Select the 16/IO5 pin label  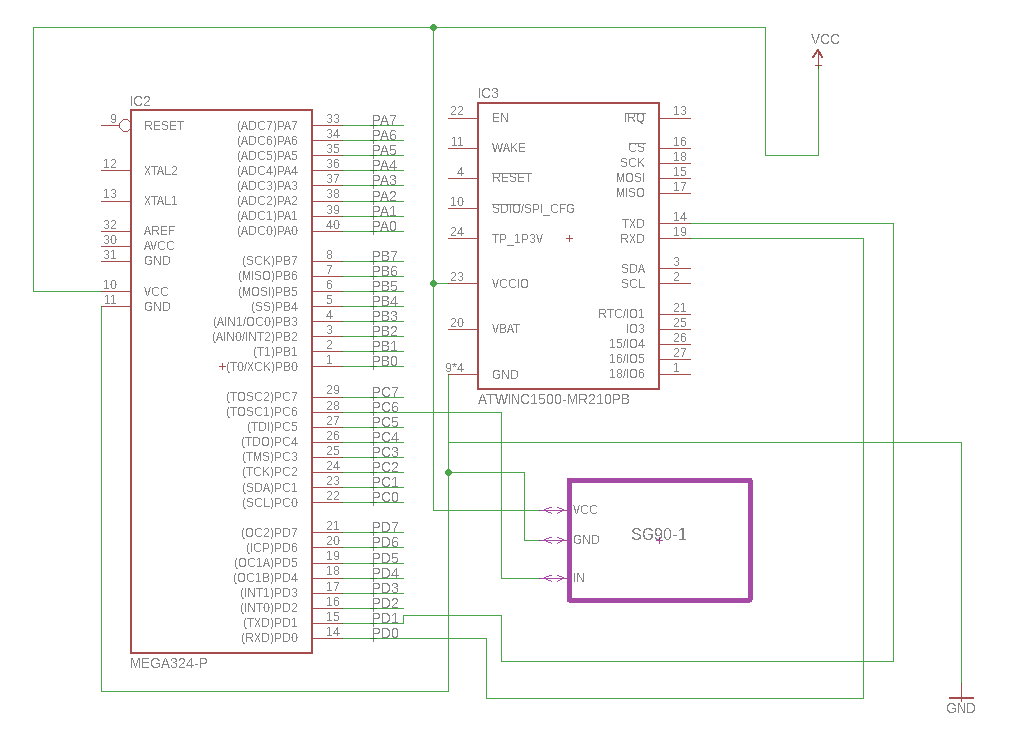click(x=627, y=359)
